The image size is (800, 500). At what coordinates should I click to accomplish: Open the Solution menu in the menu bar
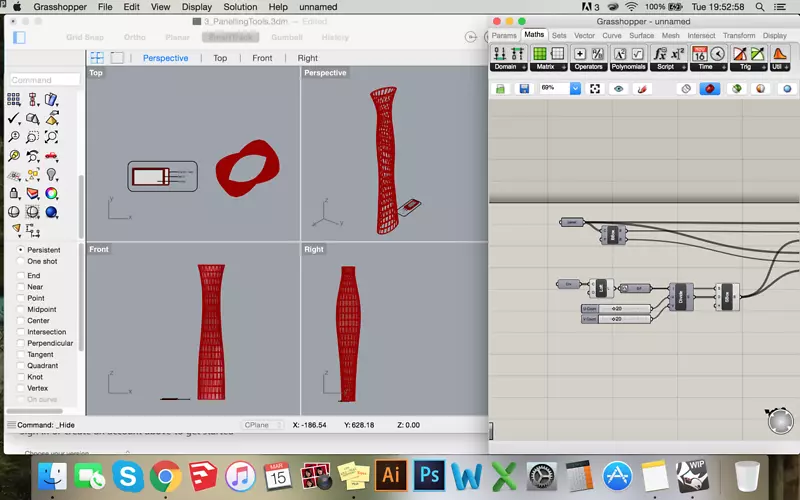point(239,7)
